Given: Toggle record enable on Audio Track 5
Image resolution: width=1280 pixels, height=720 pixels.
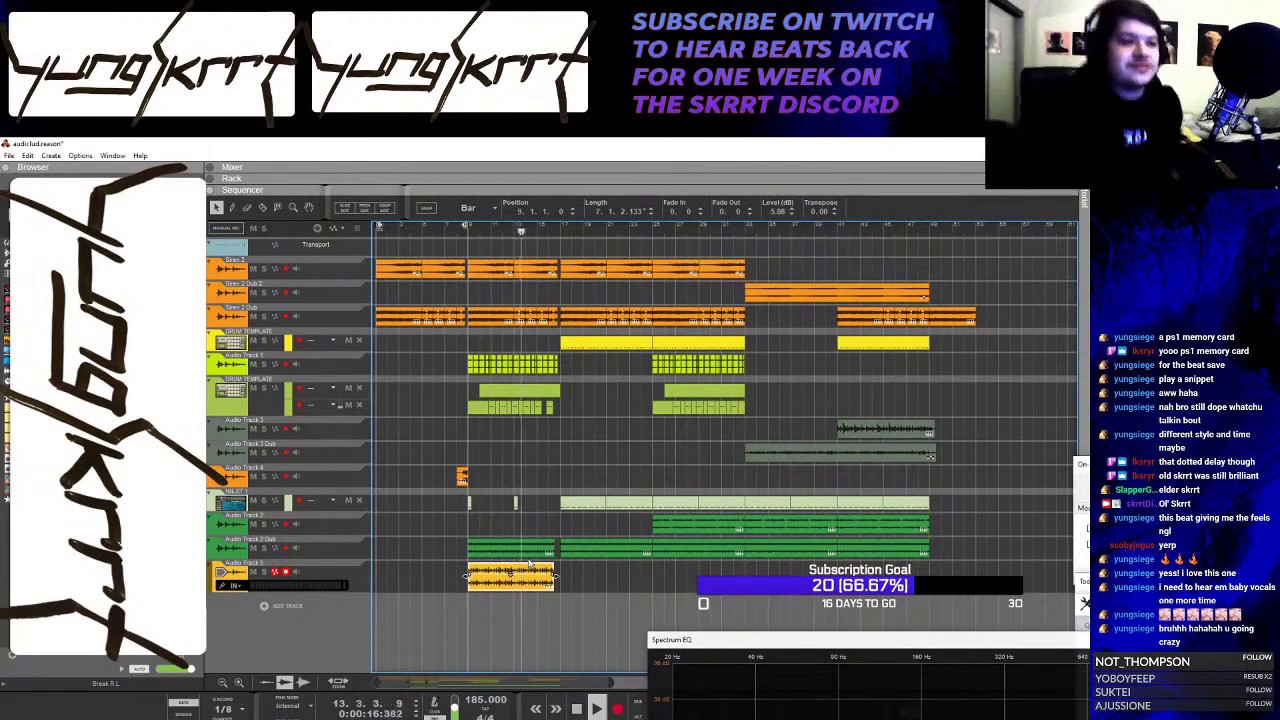Looking at the screenshot, I should 285,572.
